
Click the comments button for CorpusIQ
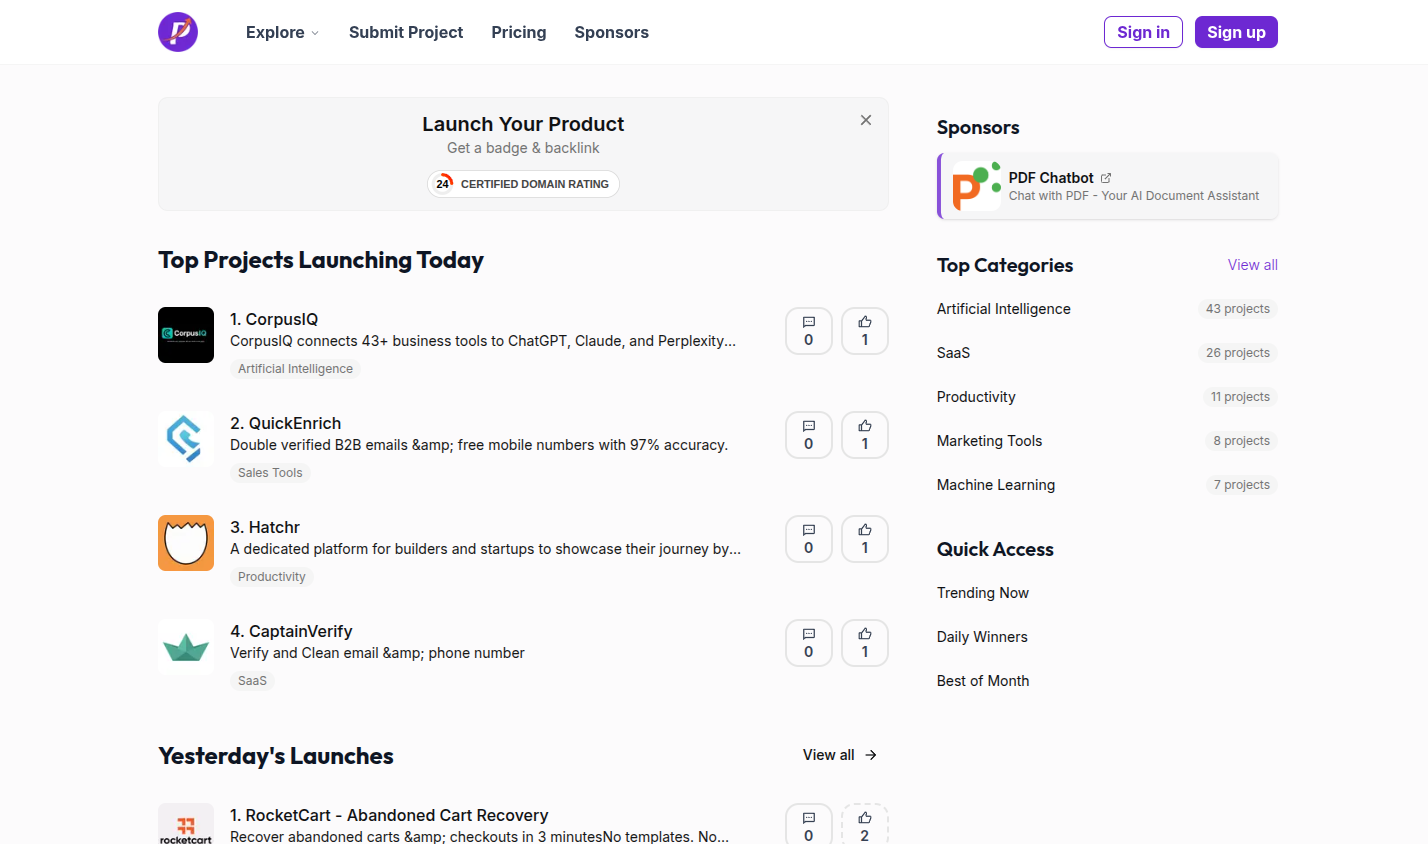pos(809,331)
